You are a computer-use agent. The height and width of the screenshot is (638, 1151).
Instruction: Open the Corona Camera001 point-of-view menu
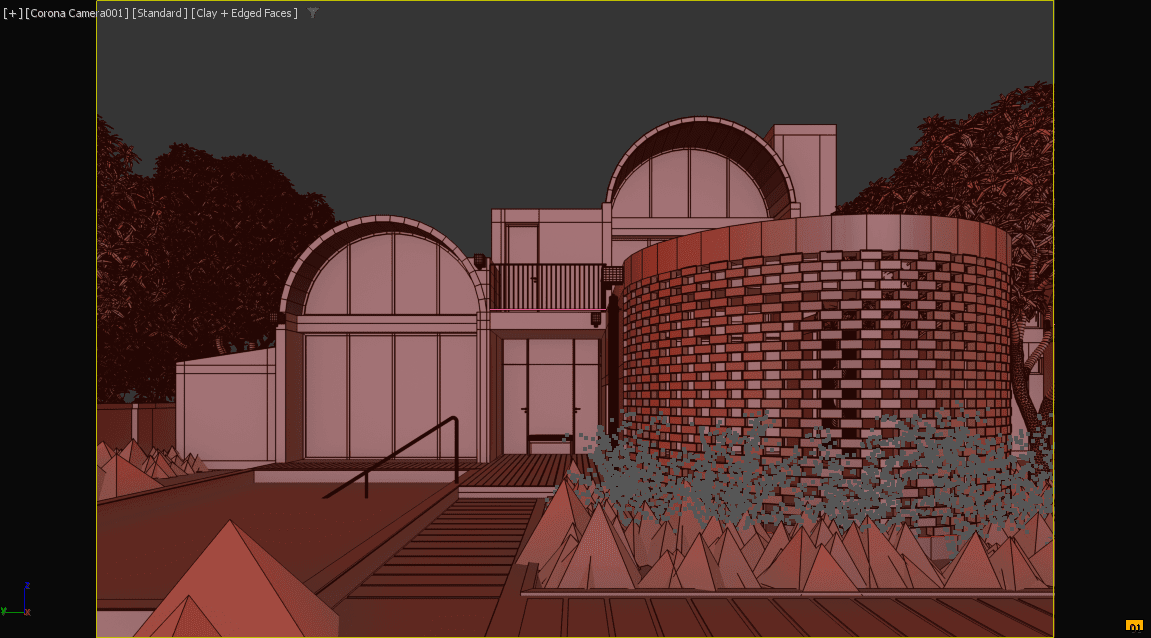(77, 13)
